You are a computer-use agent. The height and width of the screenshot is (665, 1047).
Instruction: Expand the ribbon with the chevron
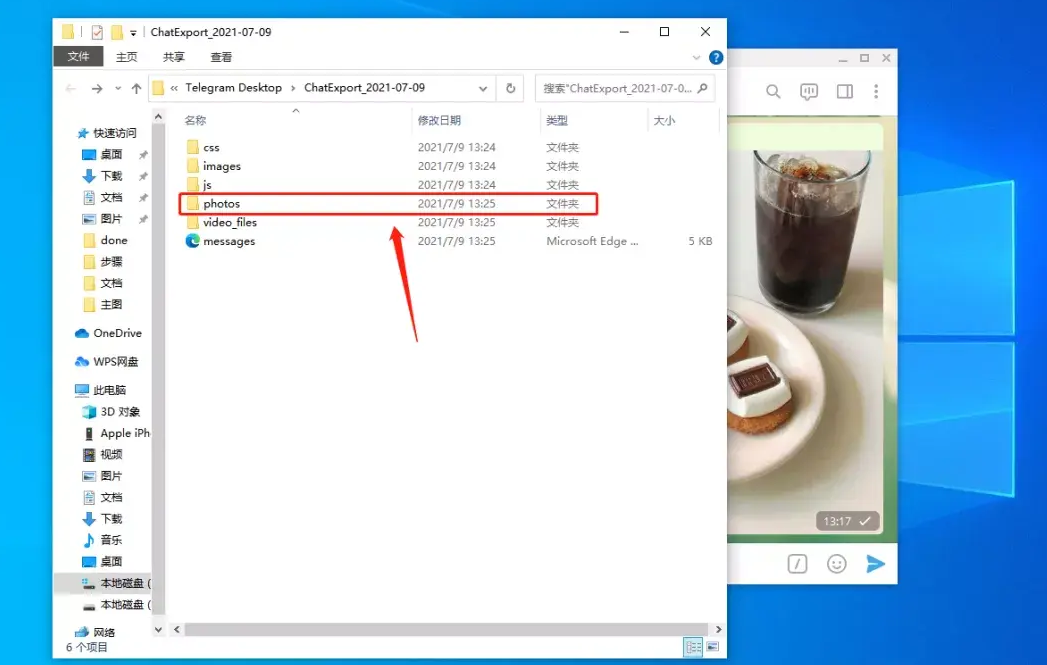coord(699,58)
